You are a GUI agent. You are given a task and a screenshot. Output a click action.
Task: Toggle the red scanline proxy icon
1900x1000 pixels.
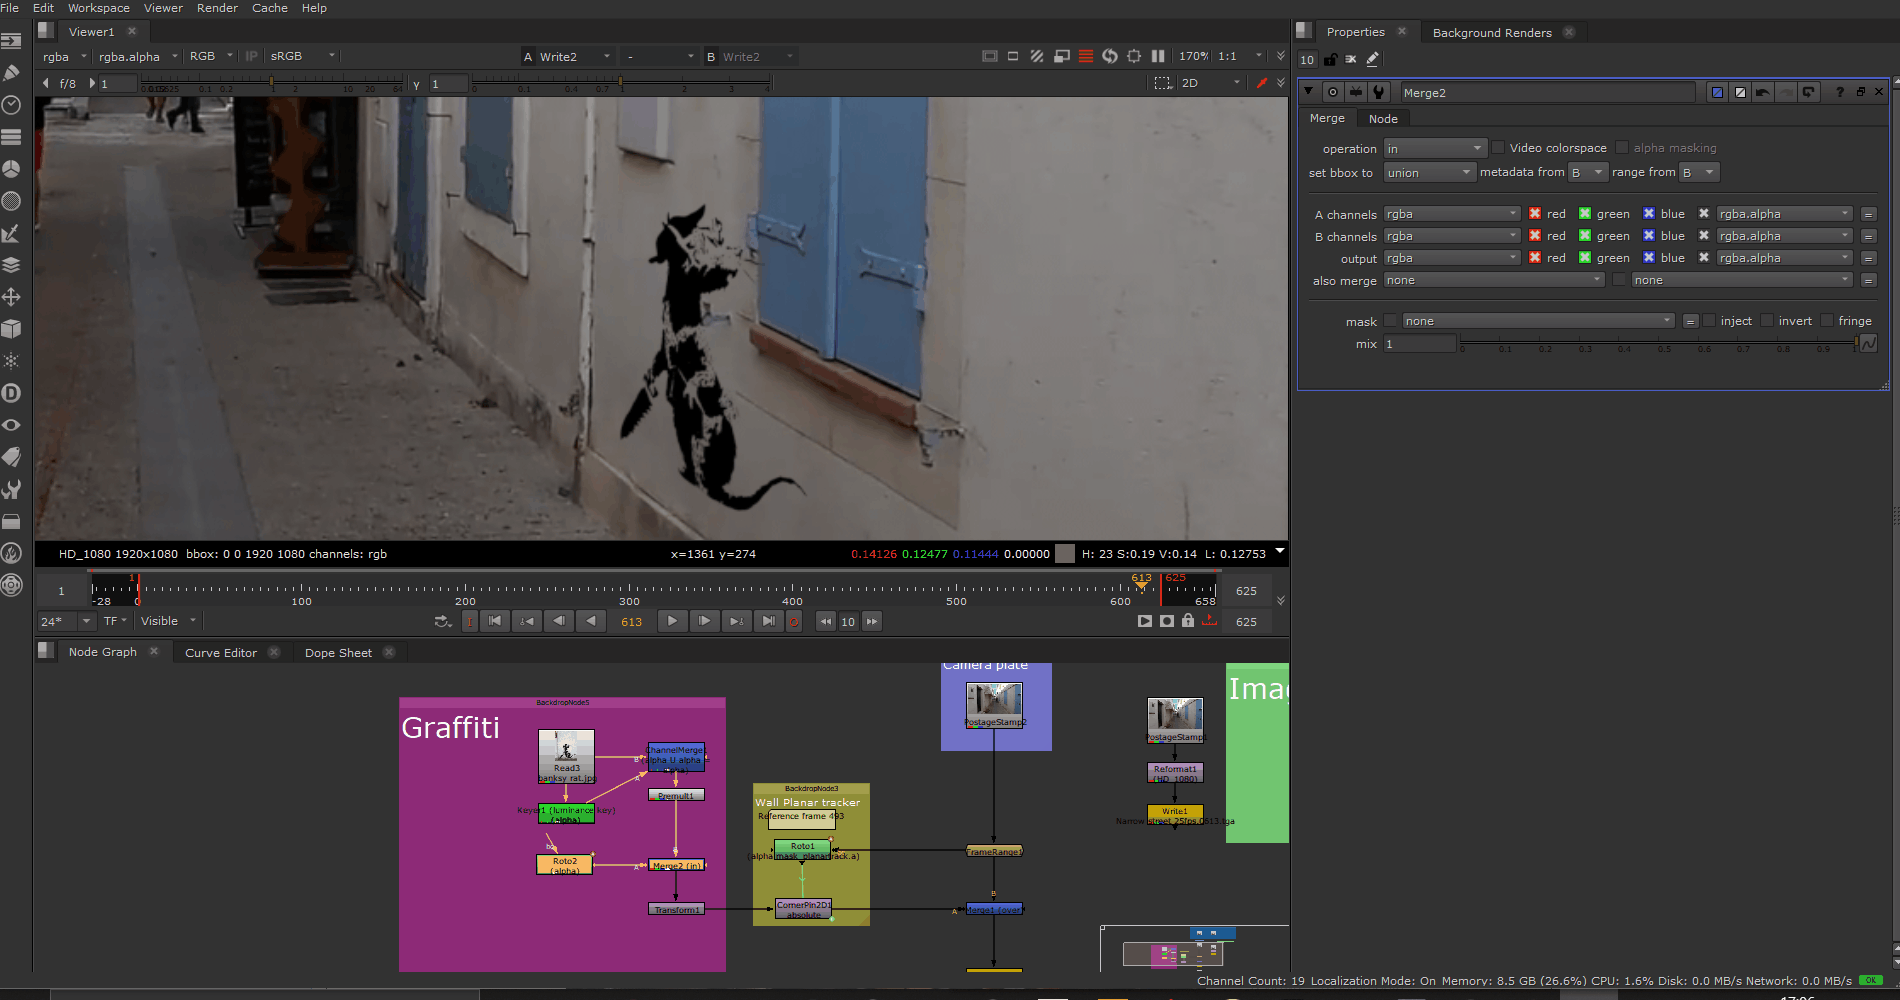point(1086,56)
